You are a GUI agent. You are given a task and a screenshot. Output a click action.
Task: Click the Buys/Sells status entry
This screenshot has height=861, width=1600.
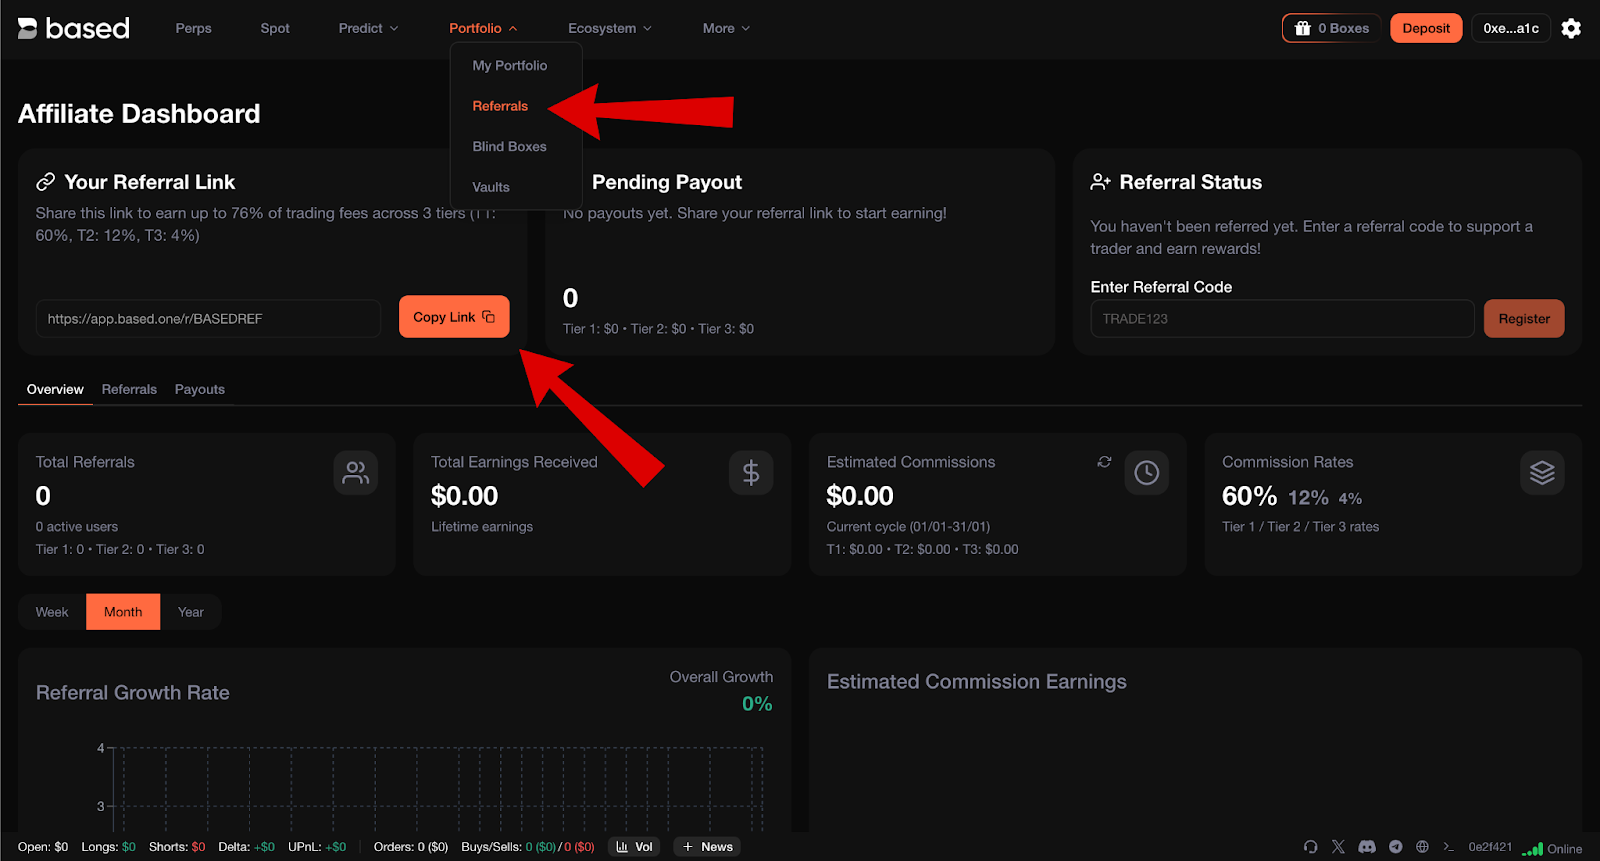pyautogui.click(x=528, y=847)
